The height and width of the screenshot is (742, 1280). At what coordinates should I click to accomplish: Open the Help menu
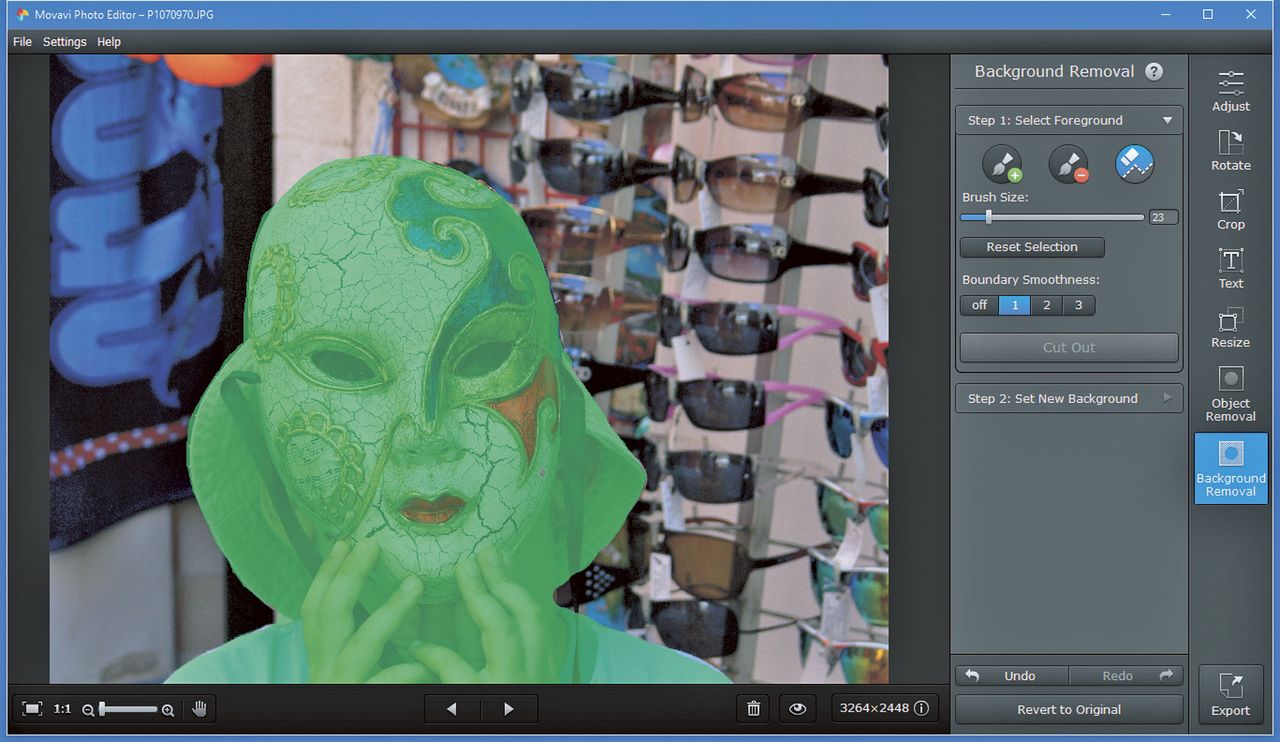pos(109,42)
